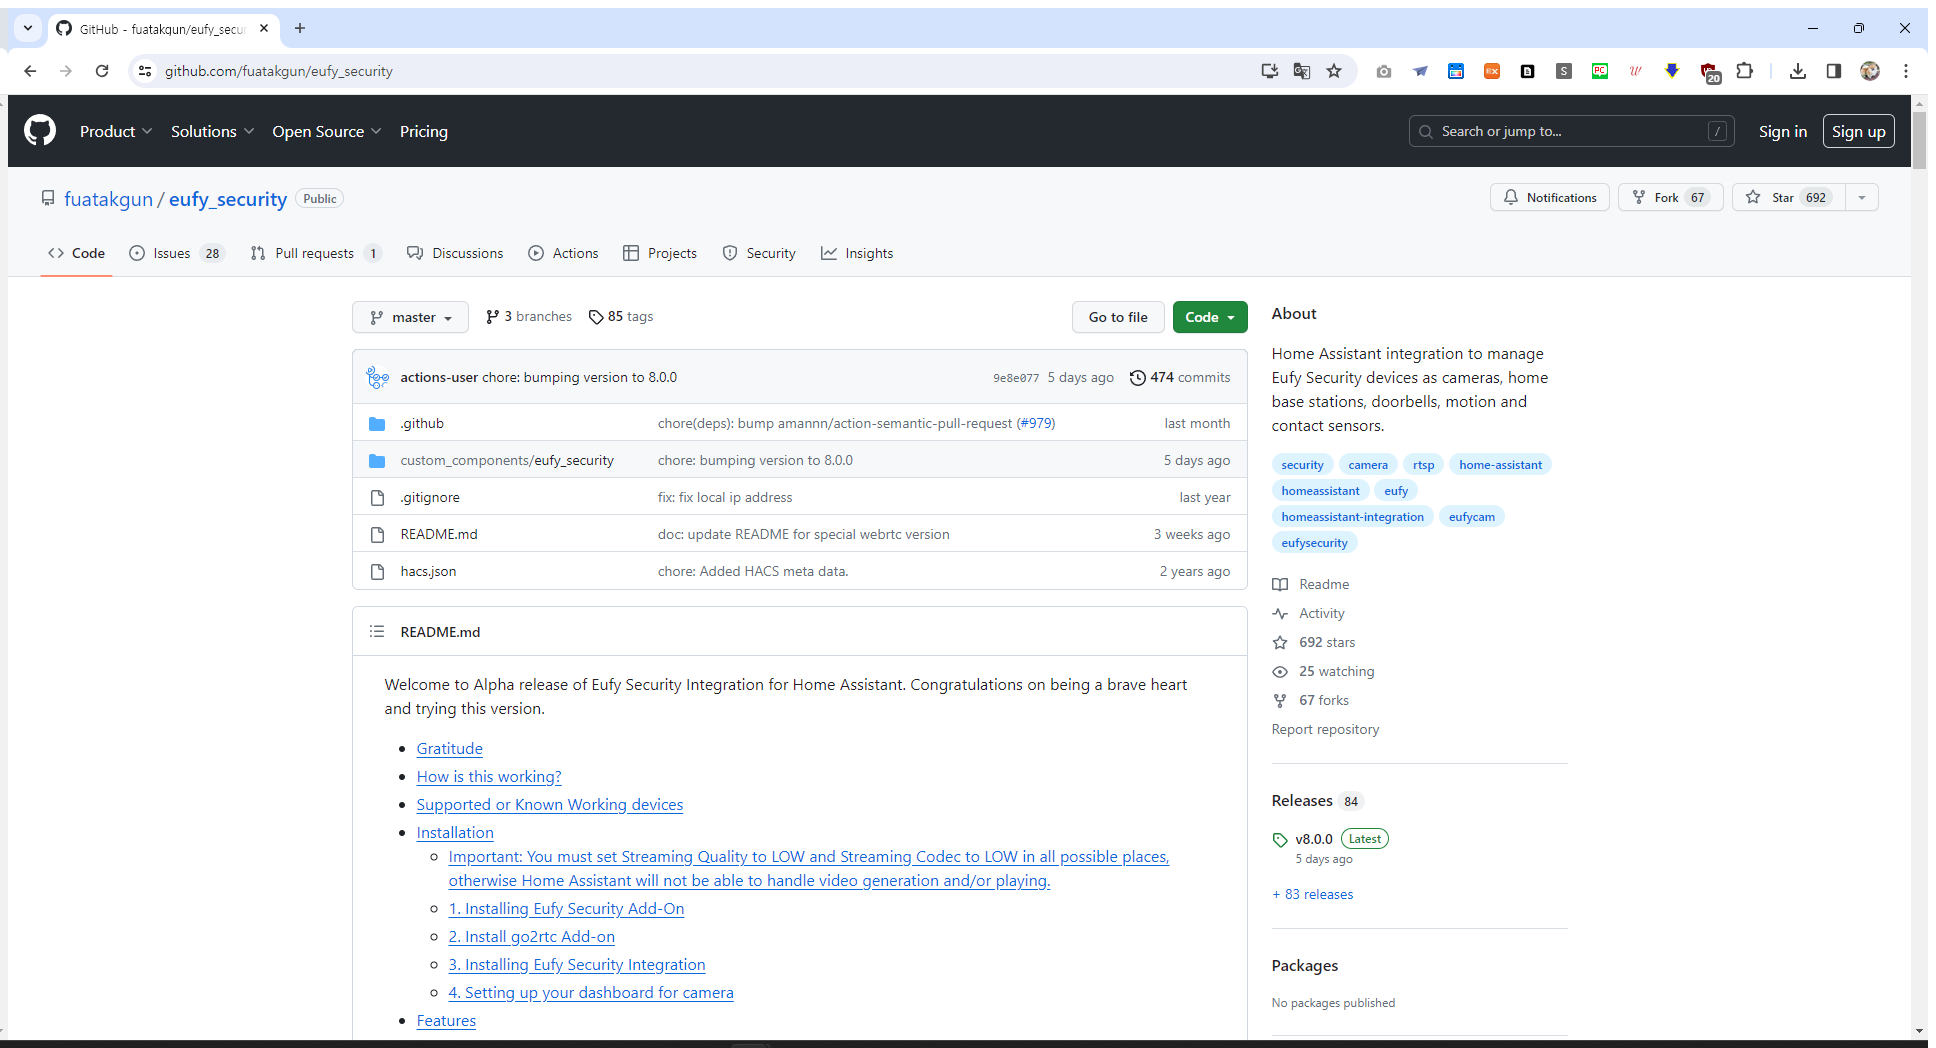Click the .github folder icon
Screen dimensions: 1936x1048
[x=377, y=424]
